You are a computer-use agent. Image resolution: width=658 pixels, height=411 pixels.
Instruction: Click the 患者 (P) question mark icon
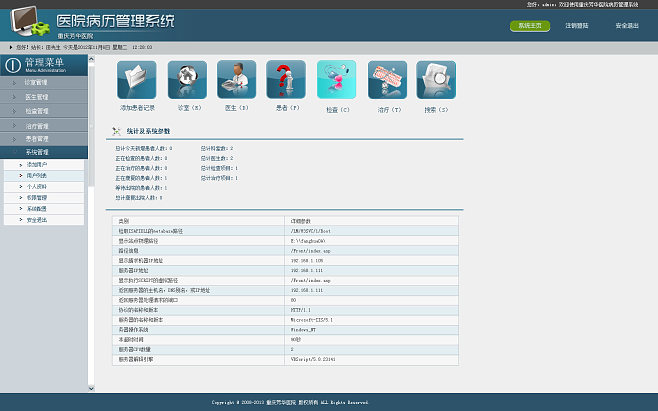pos(286,80)
